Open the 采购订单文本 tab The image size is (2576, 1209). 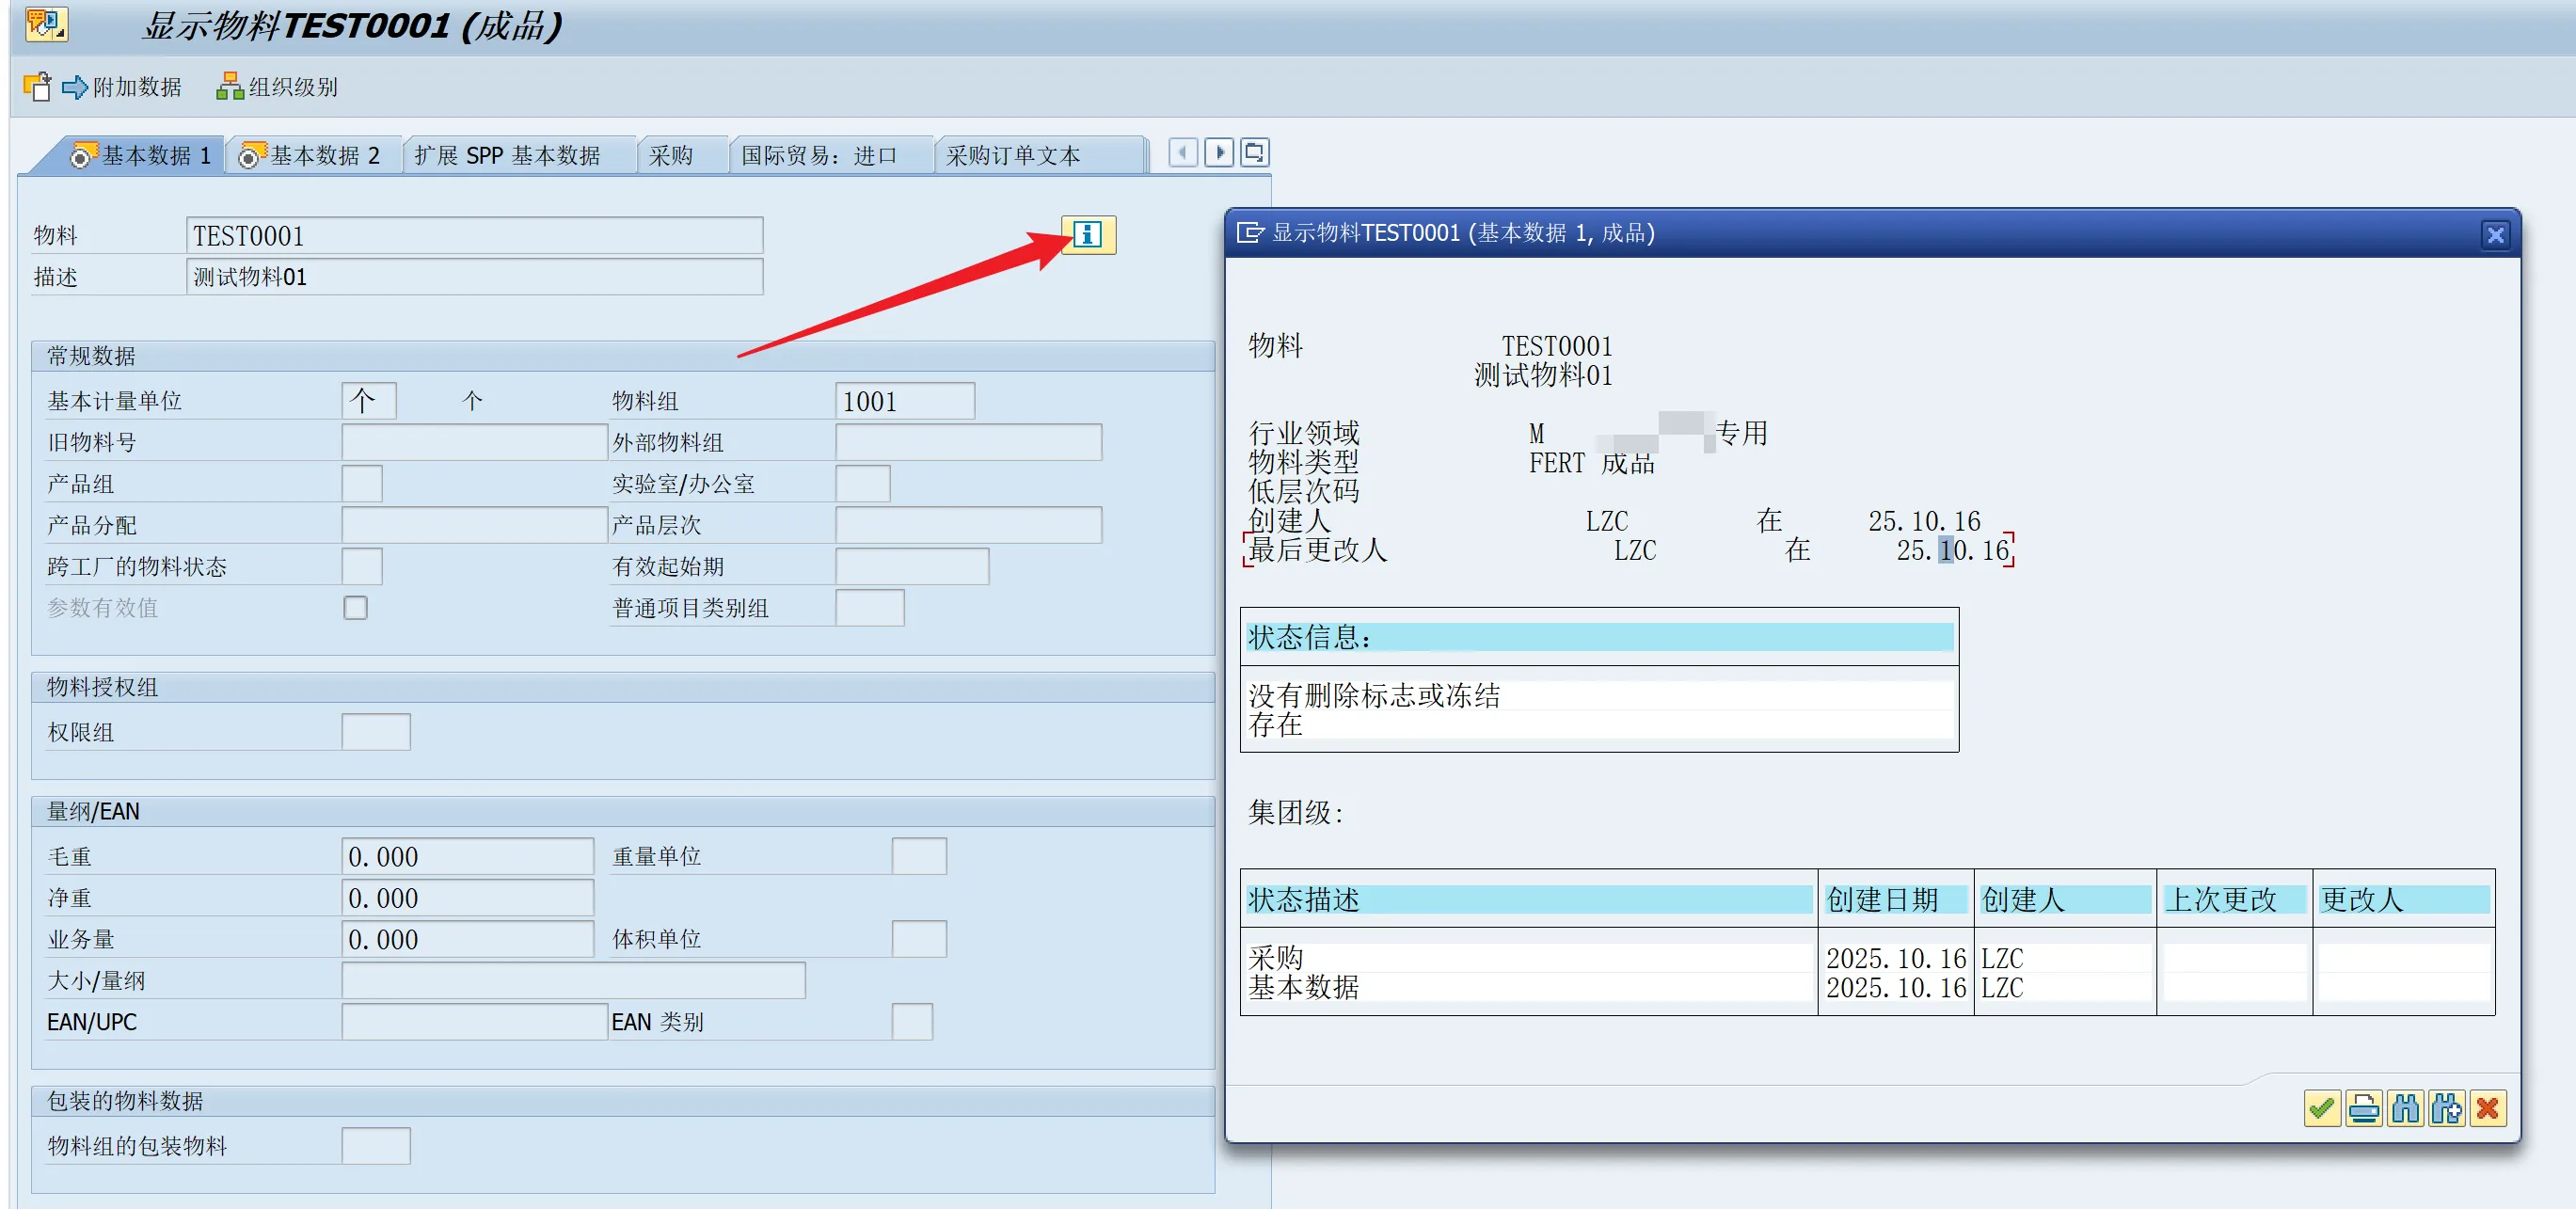(x=1012, y=156)
